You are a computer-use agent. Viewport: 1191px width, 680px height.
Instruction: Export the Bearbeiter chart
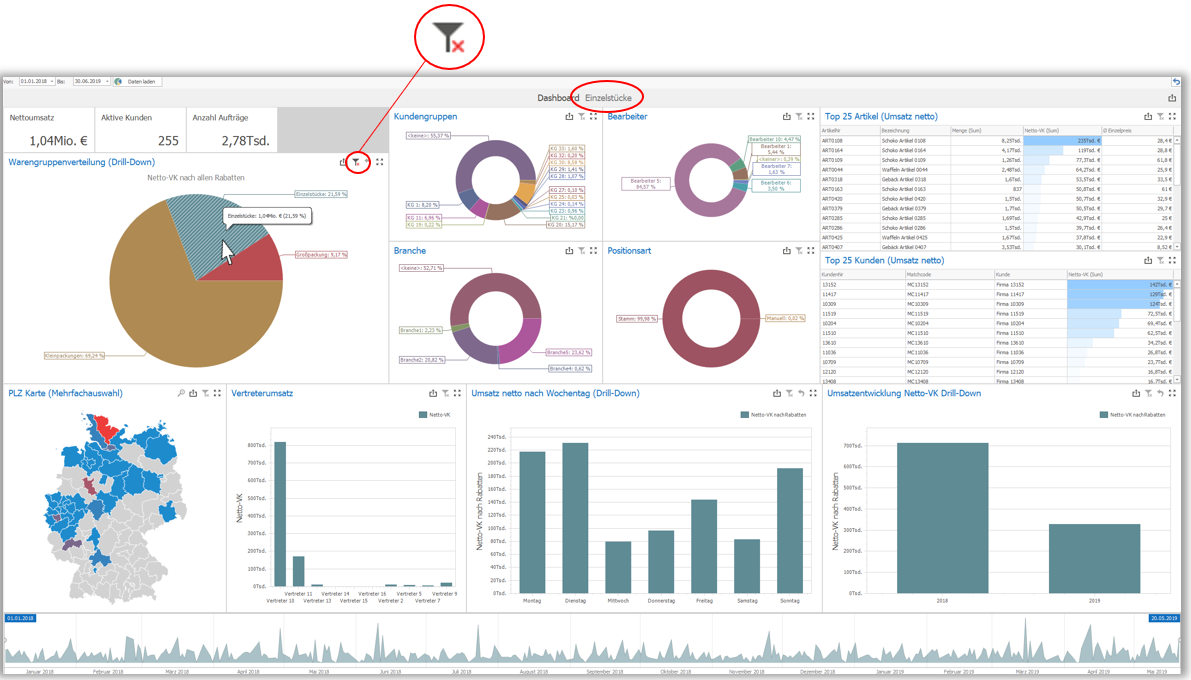(x=786, y=116)
